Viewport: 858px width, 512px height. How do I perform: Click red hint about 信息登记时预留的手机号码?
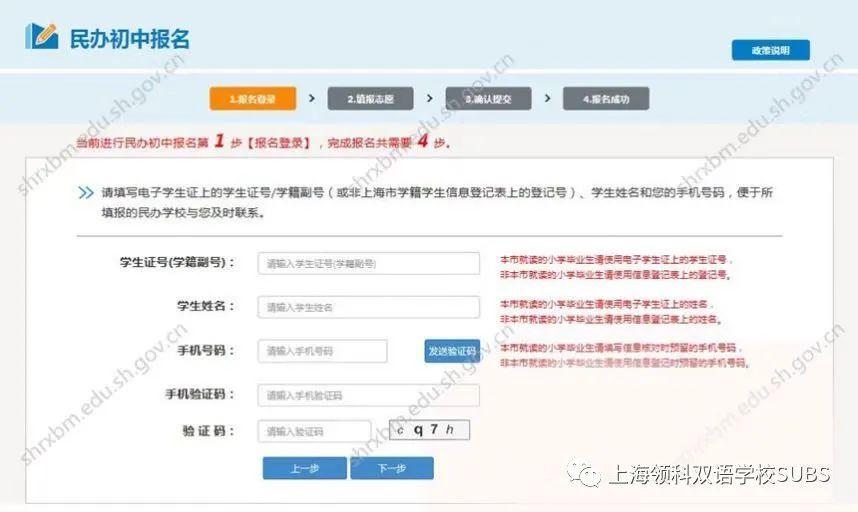[x=624, y=363]
